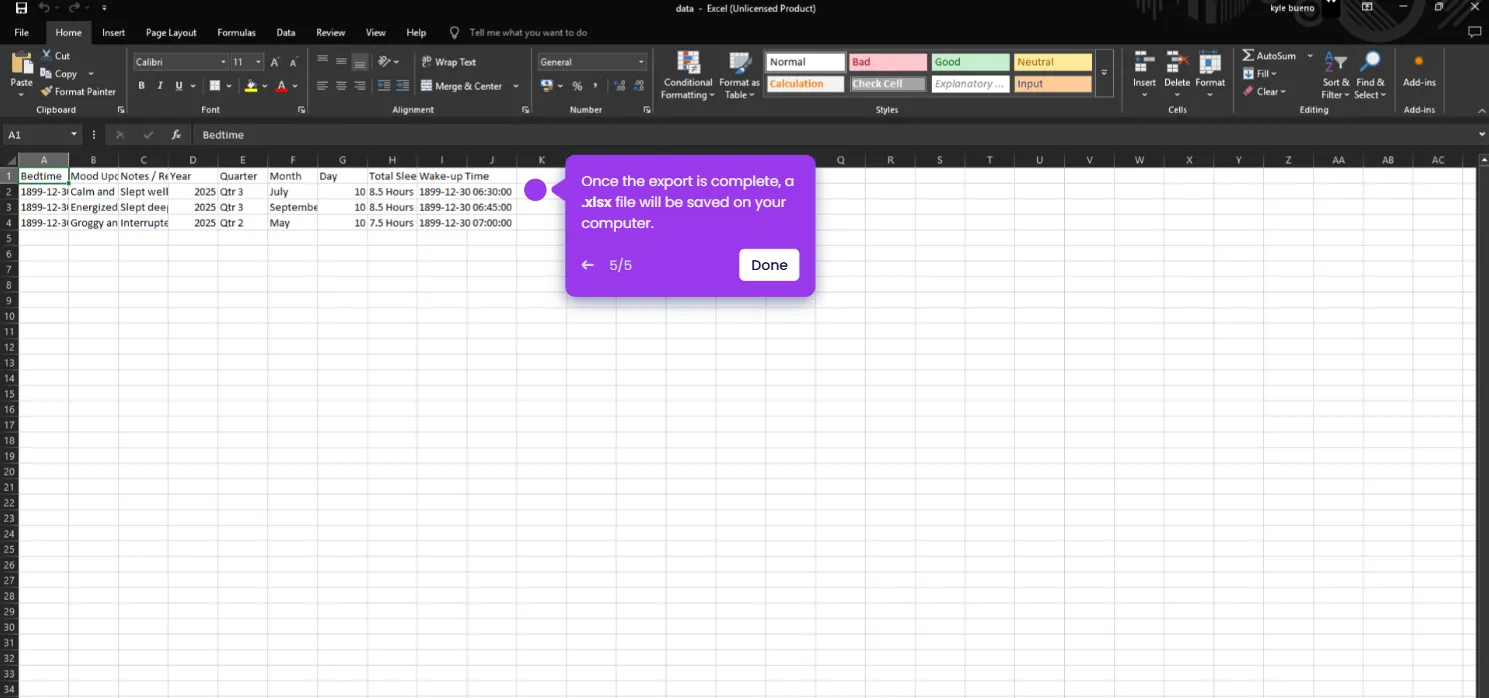Cut the selected cells
This screenshot has height=698, width=1489.
pyautogui.click(x=55, y=56)
